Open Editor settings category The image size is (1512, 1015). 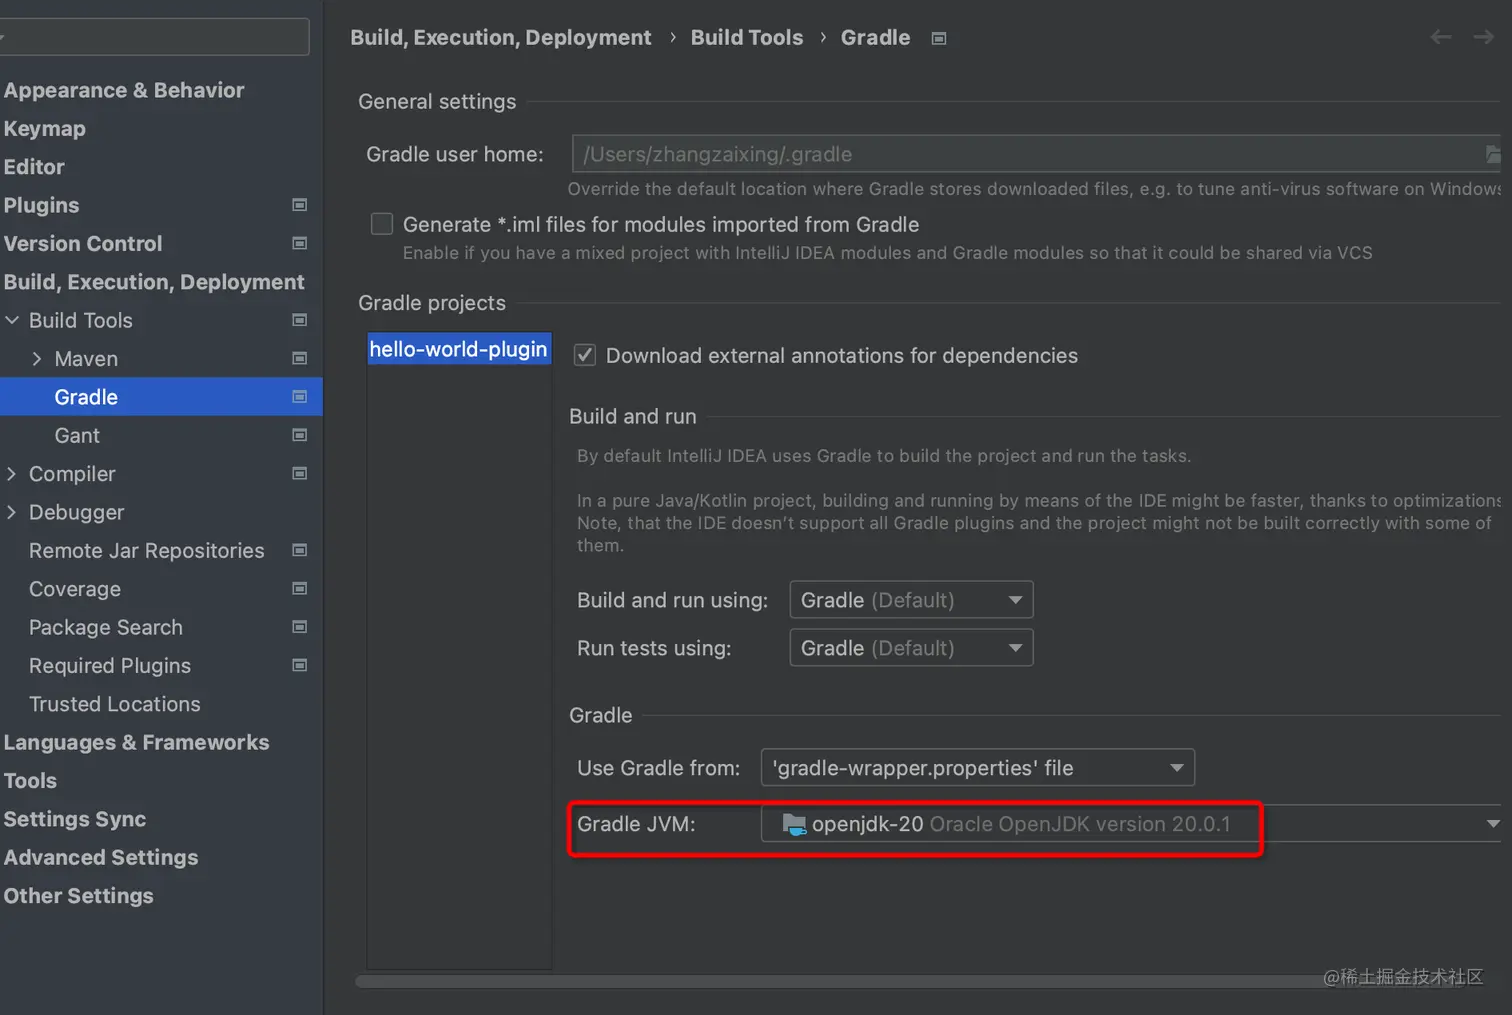(34, 167)
